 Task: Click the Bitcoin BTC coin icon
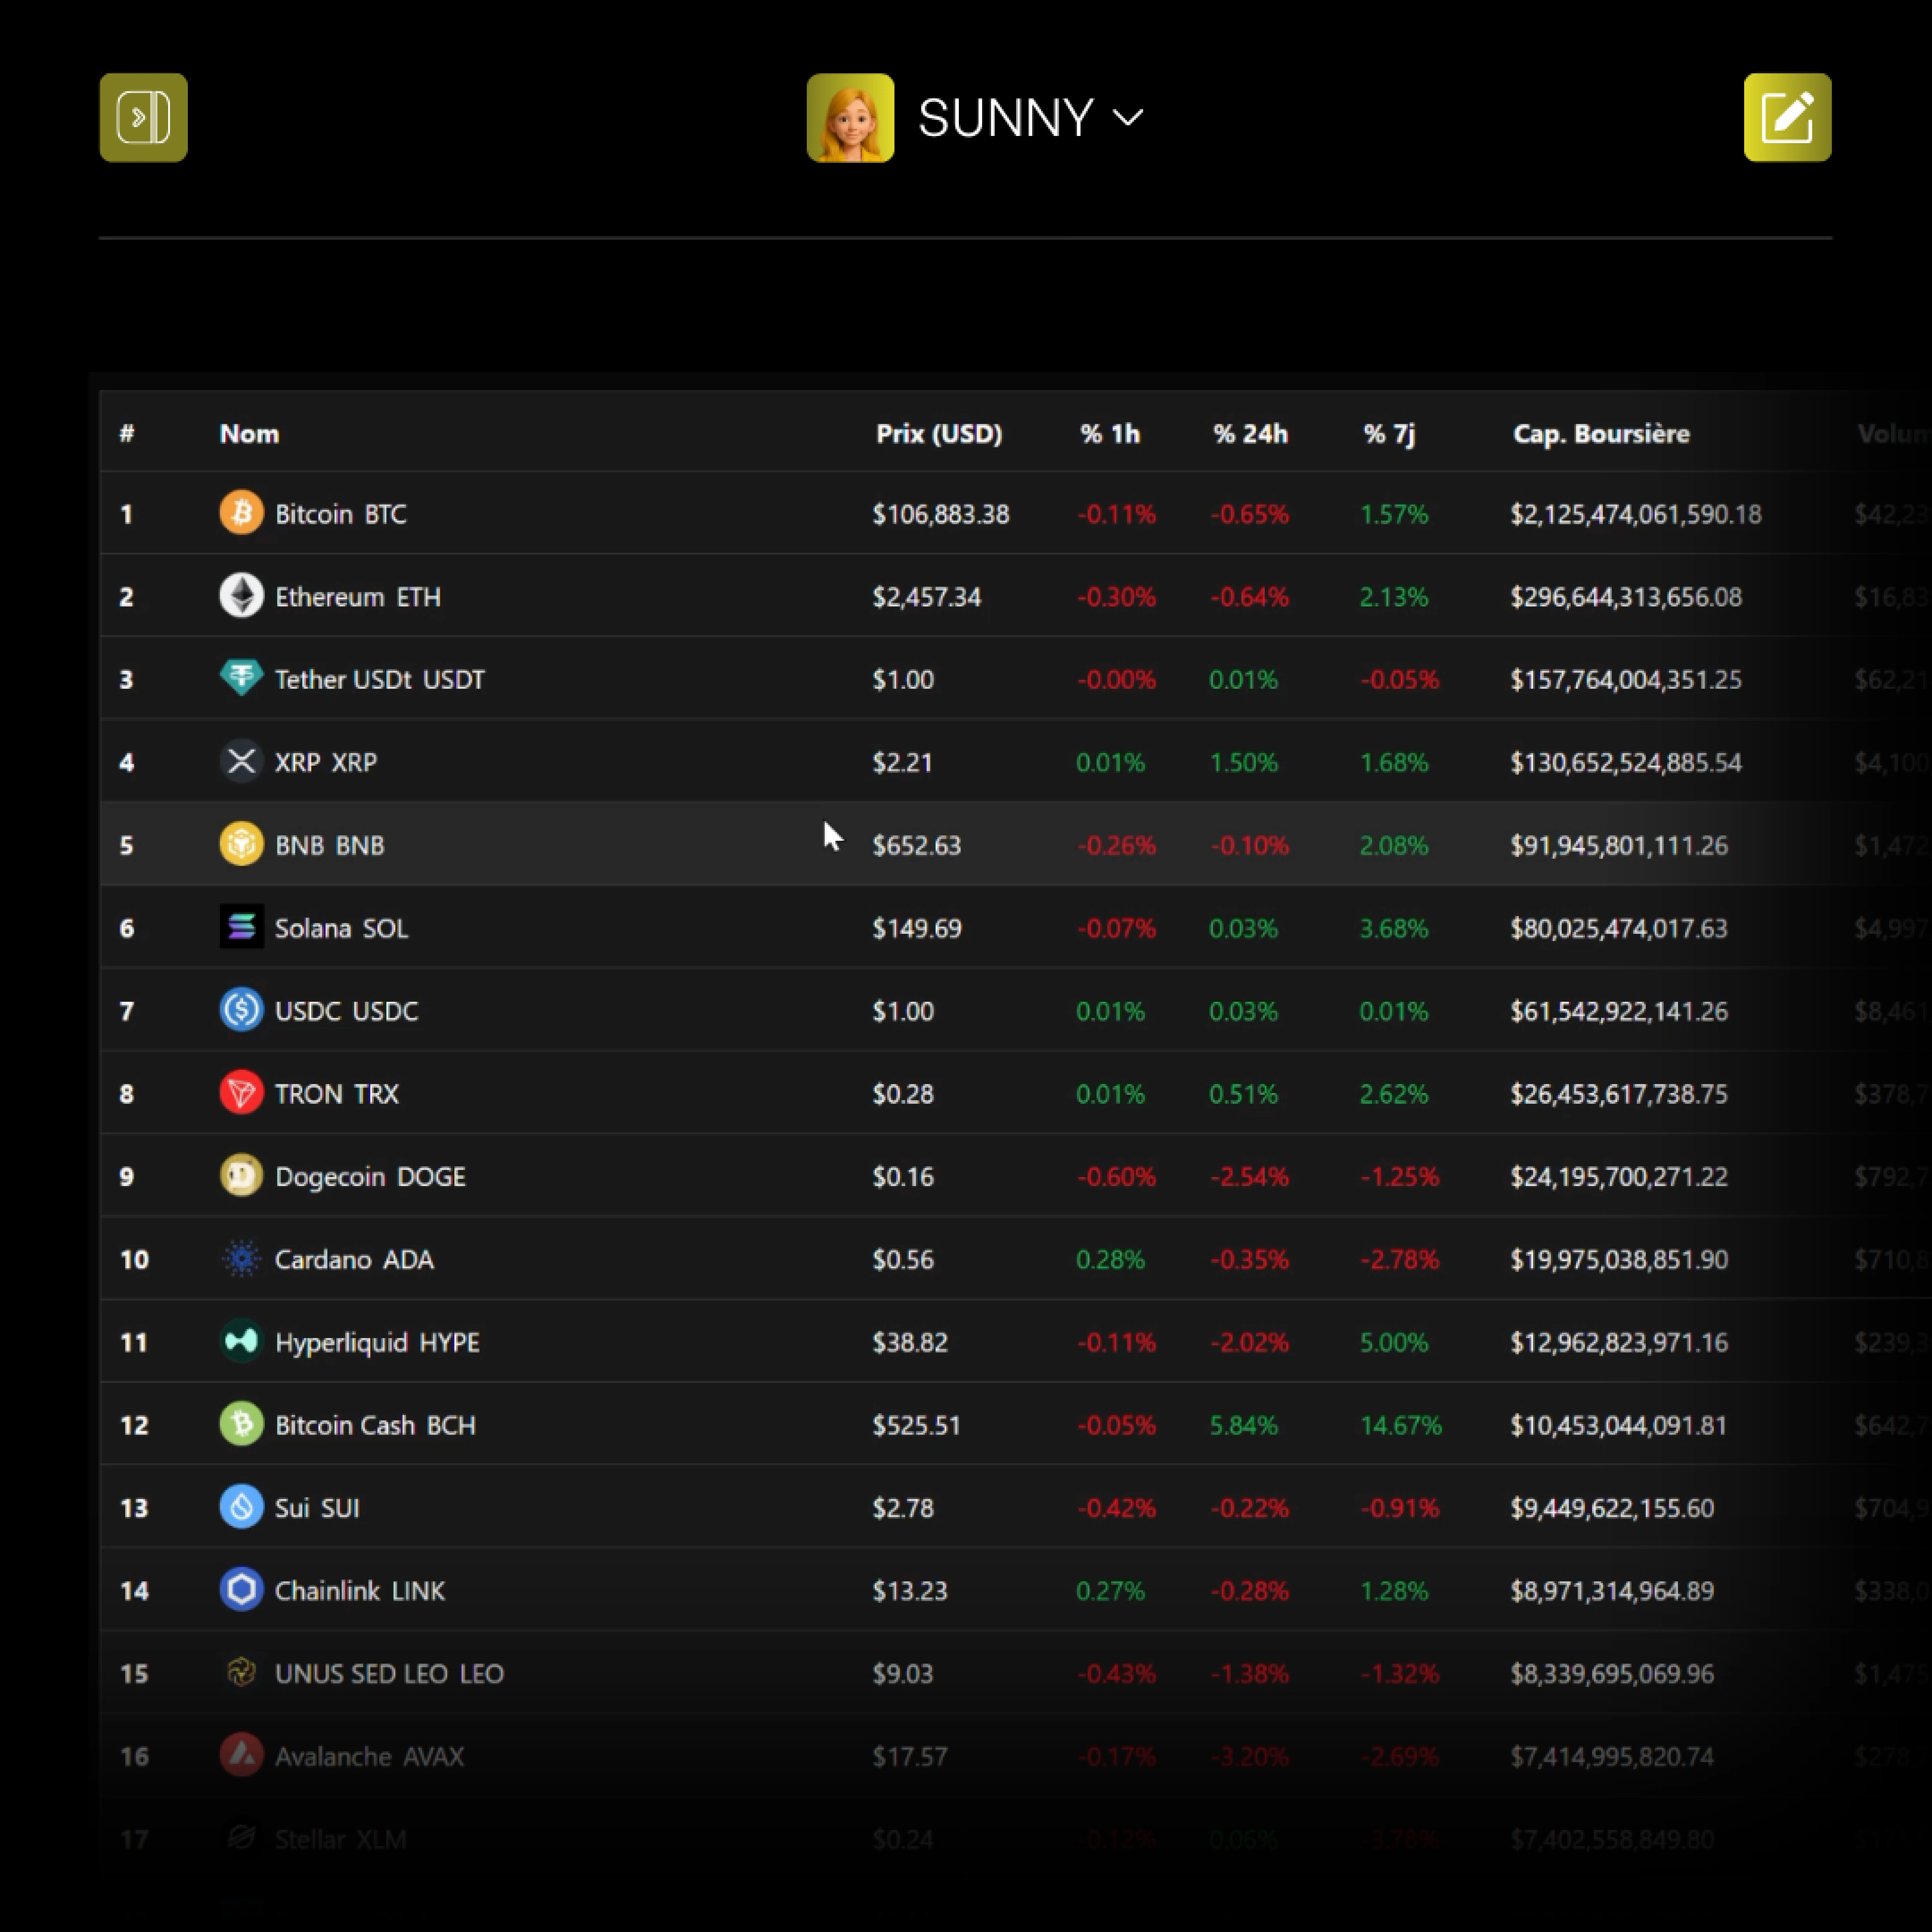pos(241,513)
